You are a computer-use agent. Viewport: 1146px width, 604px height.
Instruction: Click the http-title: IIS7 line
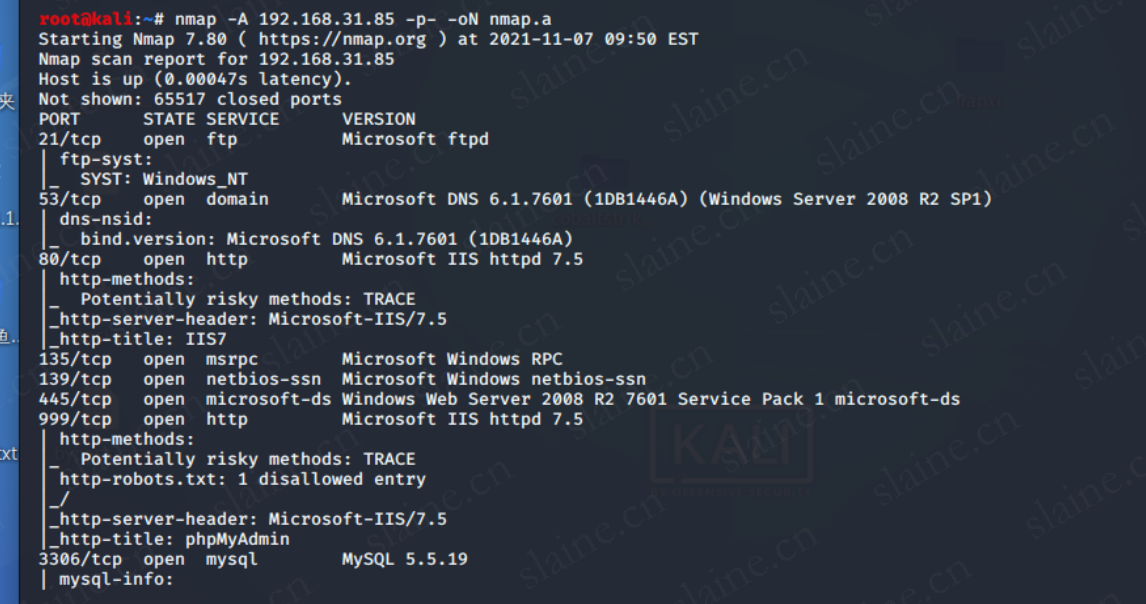[143, 339]
